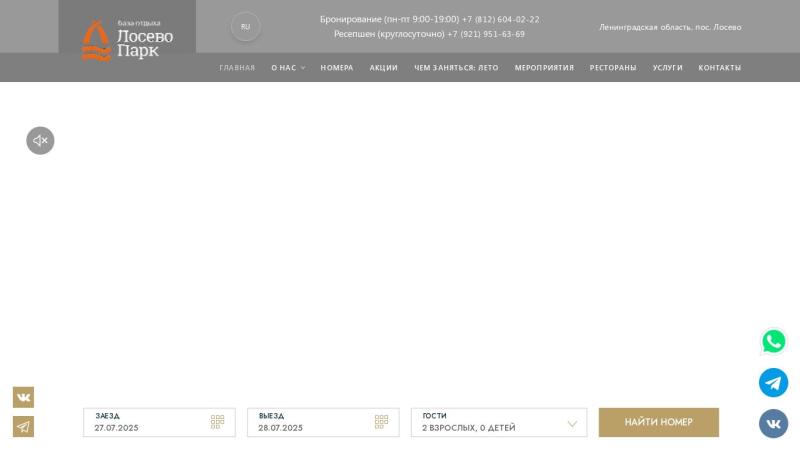Expand the О нас menu
800x450 pixels.
point(288,68)
